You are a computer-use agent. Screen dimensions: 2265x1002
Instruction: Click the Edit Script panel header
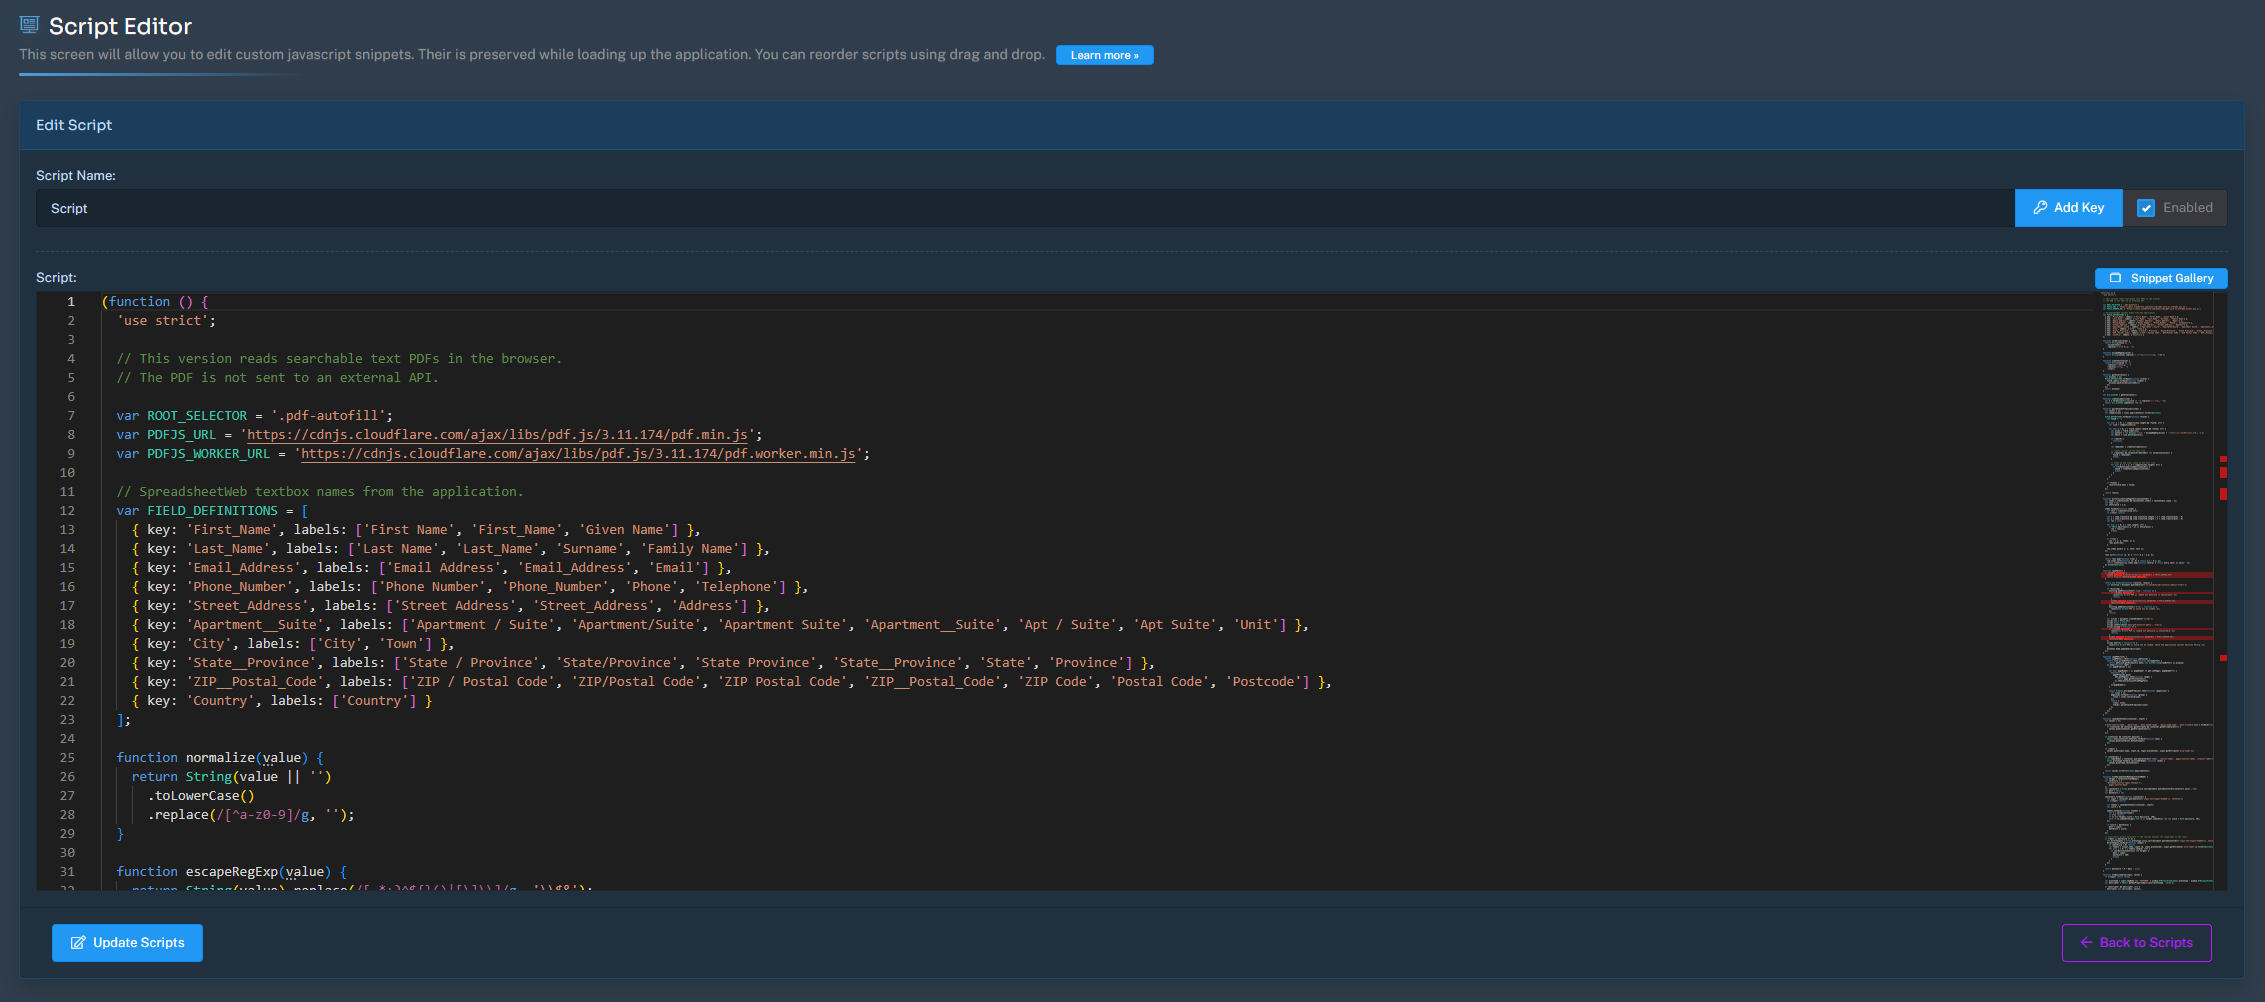[x=1132, y=125]
